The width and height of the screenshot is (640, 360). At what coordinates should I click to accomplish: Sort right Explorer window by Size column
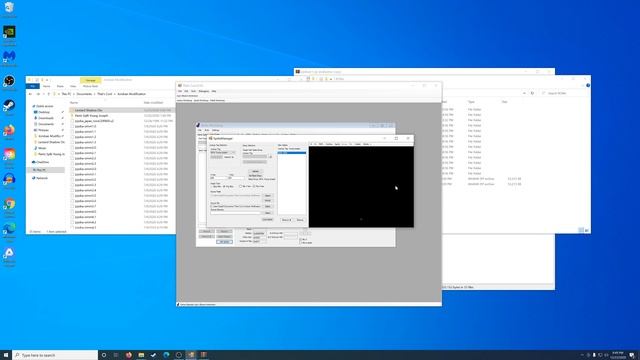504,102
